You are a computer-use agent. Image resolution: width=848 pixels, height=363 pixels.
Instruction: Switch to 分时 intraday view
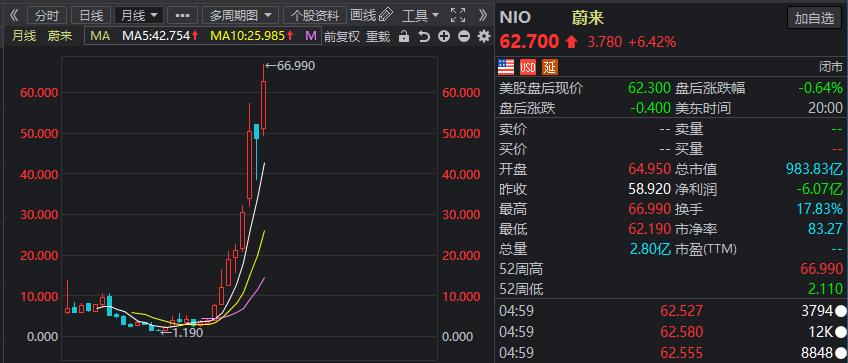click(x=47, y=15)
